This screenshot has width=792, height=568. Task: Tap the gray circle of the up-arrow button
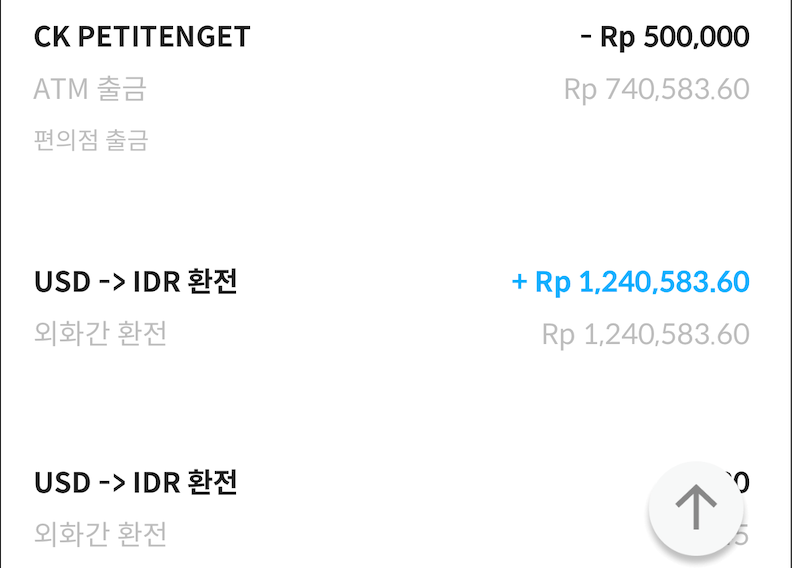pos(696,508)
